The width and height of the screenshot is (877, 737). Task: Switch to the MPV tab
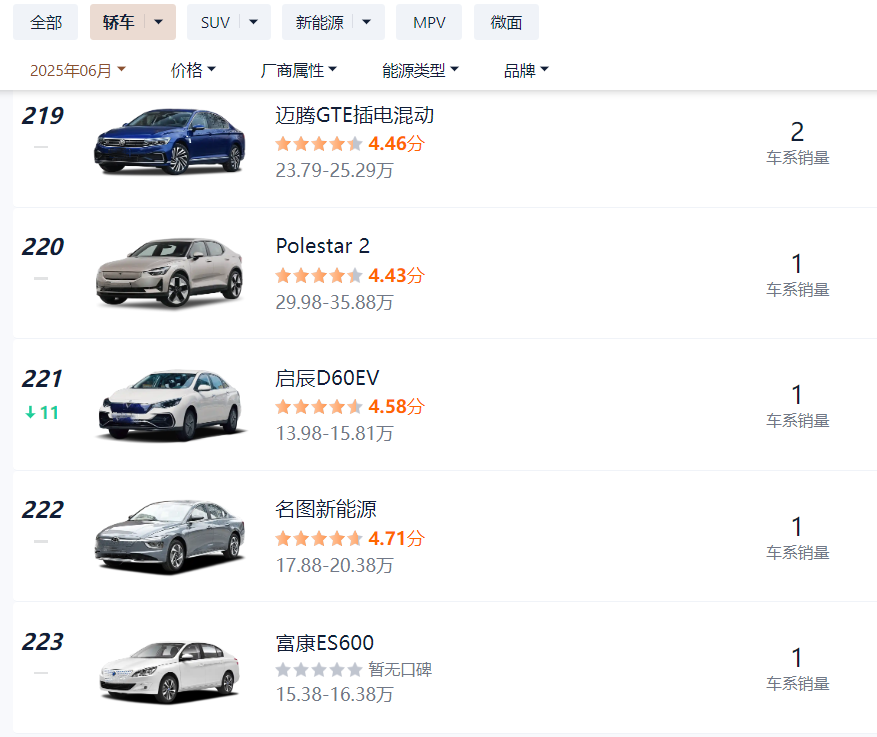pyautogui.click(x=429, y=22)
